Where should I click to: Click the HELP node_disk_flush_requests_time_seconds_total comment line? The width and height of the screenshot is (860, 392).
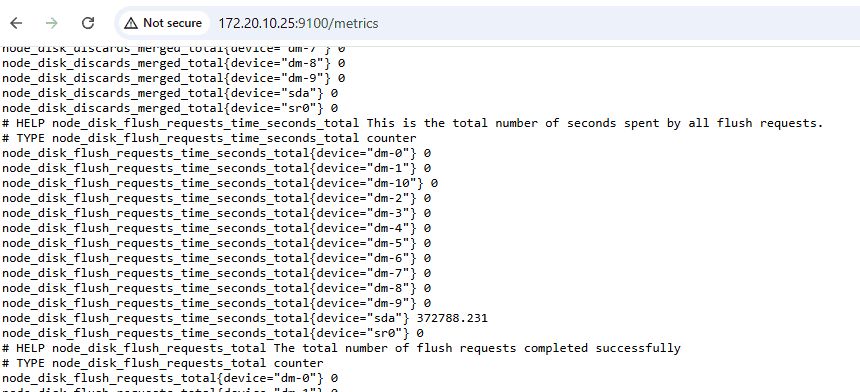click(x=412, y=123)
